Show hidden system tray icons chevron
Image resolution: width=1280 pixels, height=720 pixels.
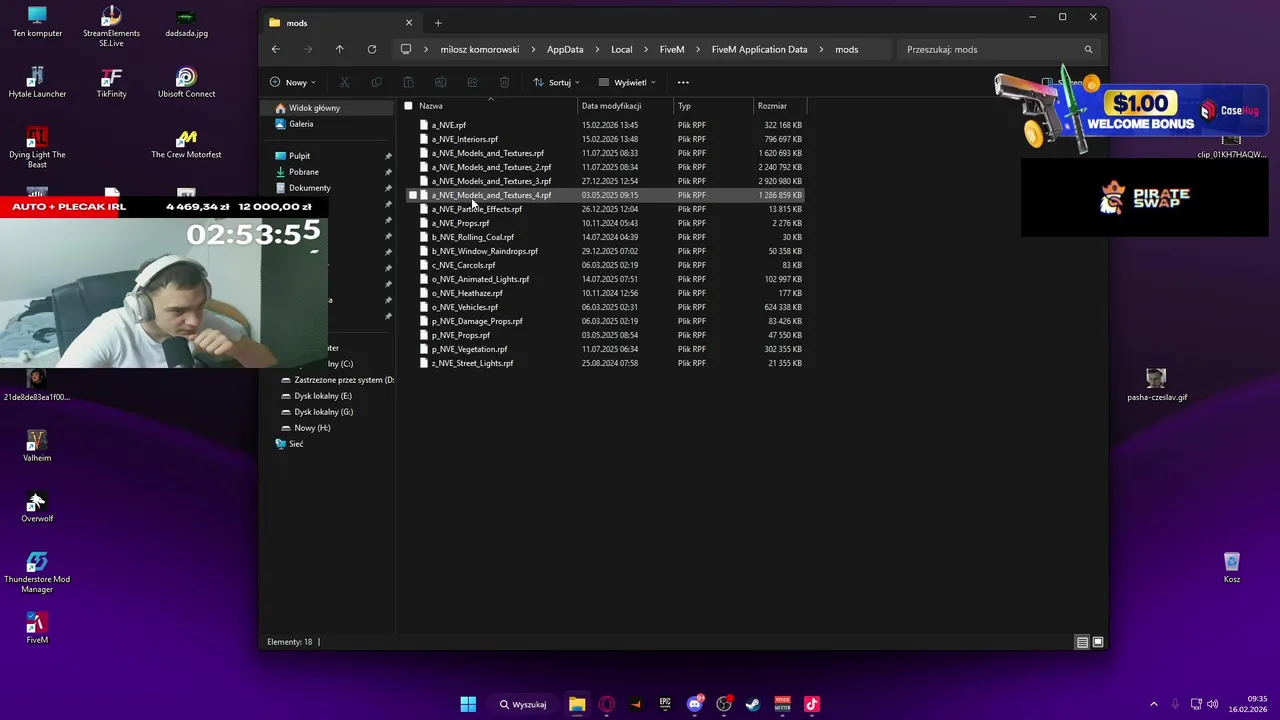point(1153,704)
